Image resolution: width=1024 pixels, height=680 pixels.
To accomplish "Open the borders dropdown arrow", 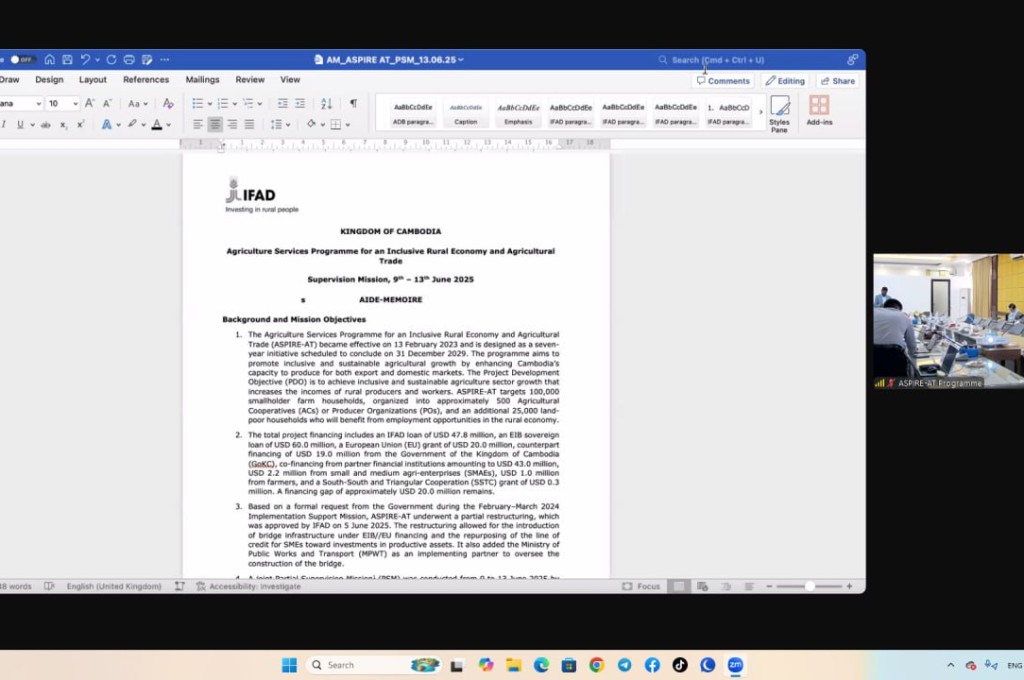I will pyautogui.click(x=348, y=125).
